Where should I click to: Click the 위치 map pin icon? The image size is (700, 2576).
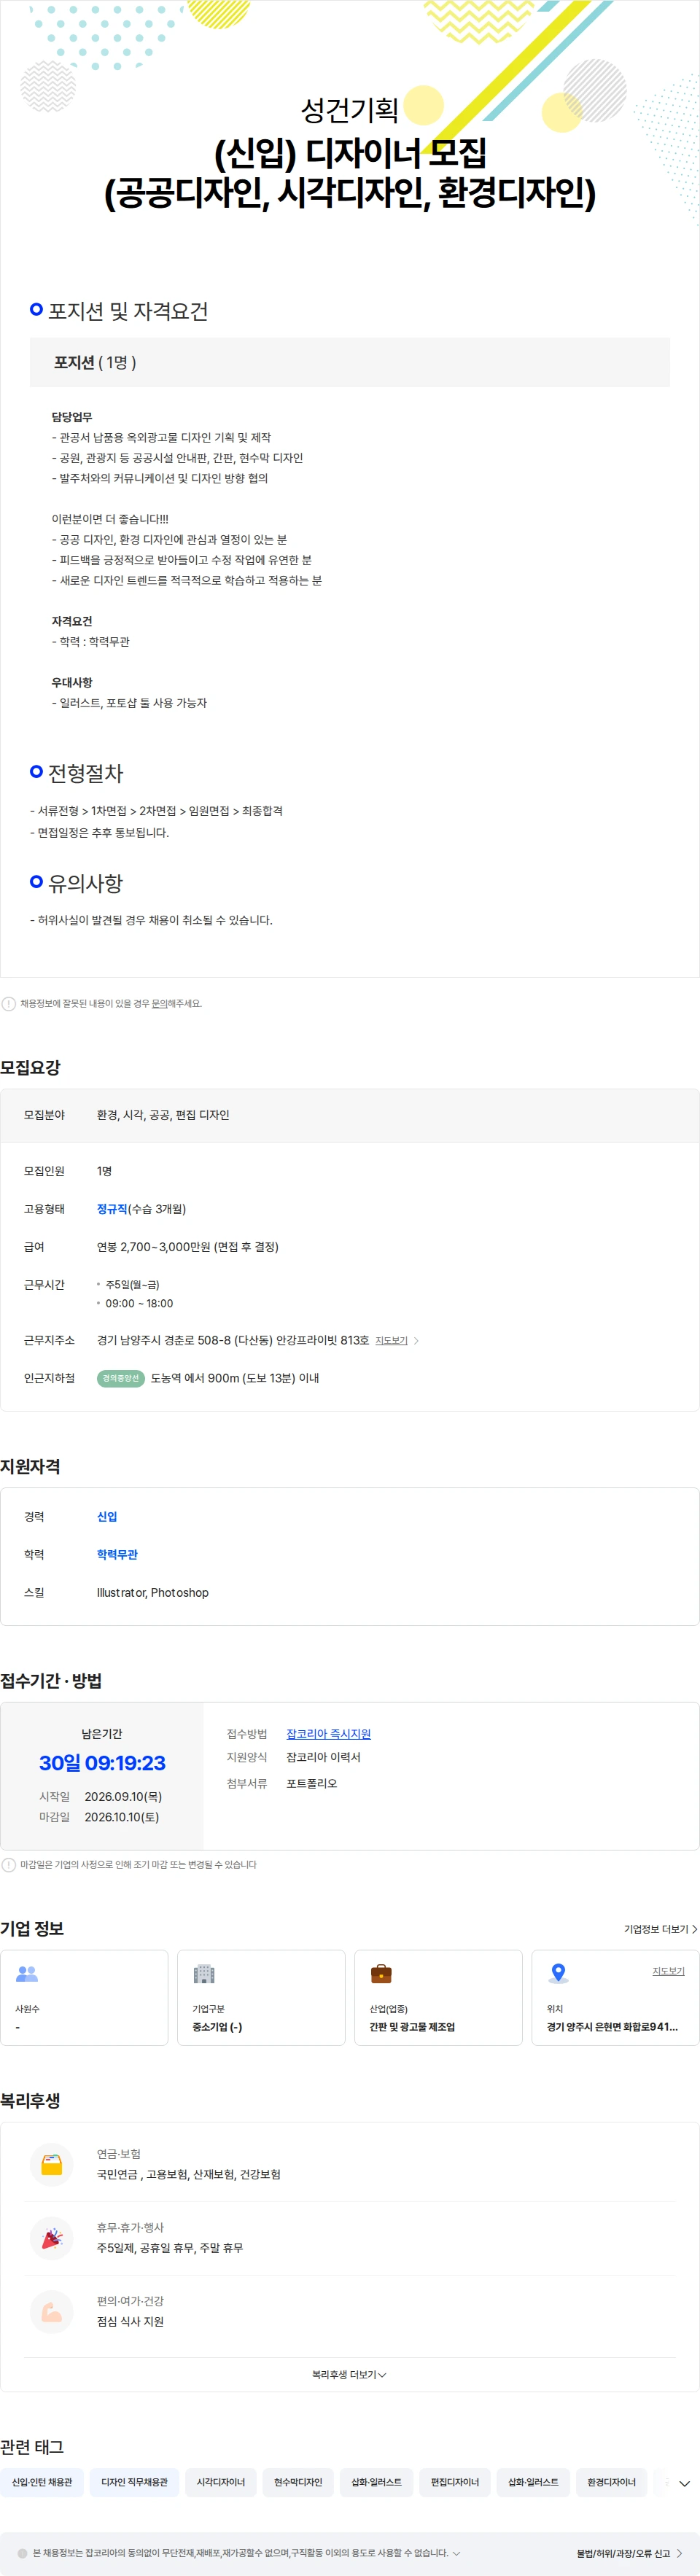tap(558, 1974)
